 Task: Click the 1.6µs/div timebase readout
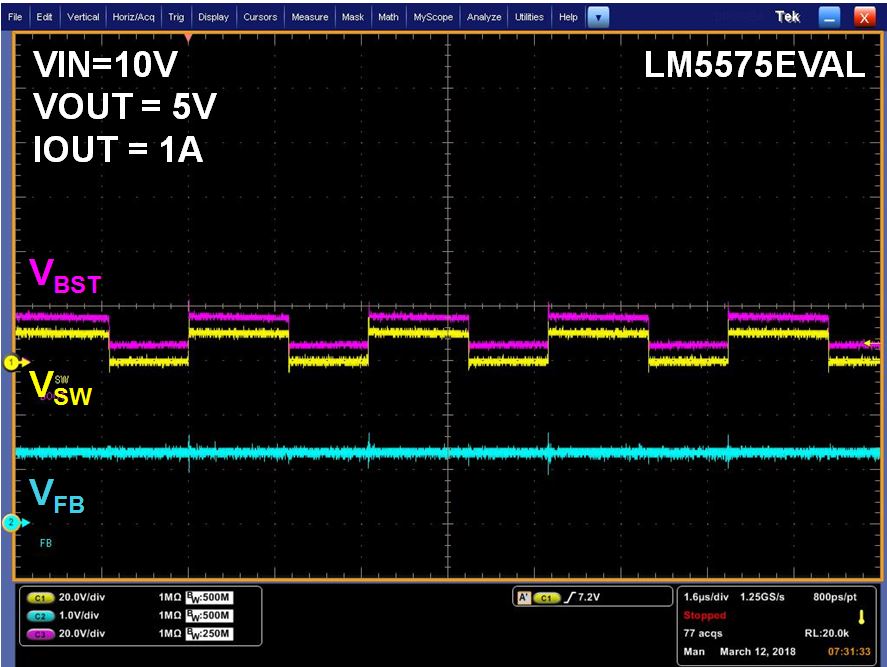click(x=706, y=597)
